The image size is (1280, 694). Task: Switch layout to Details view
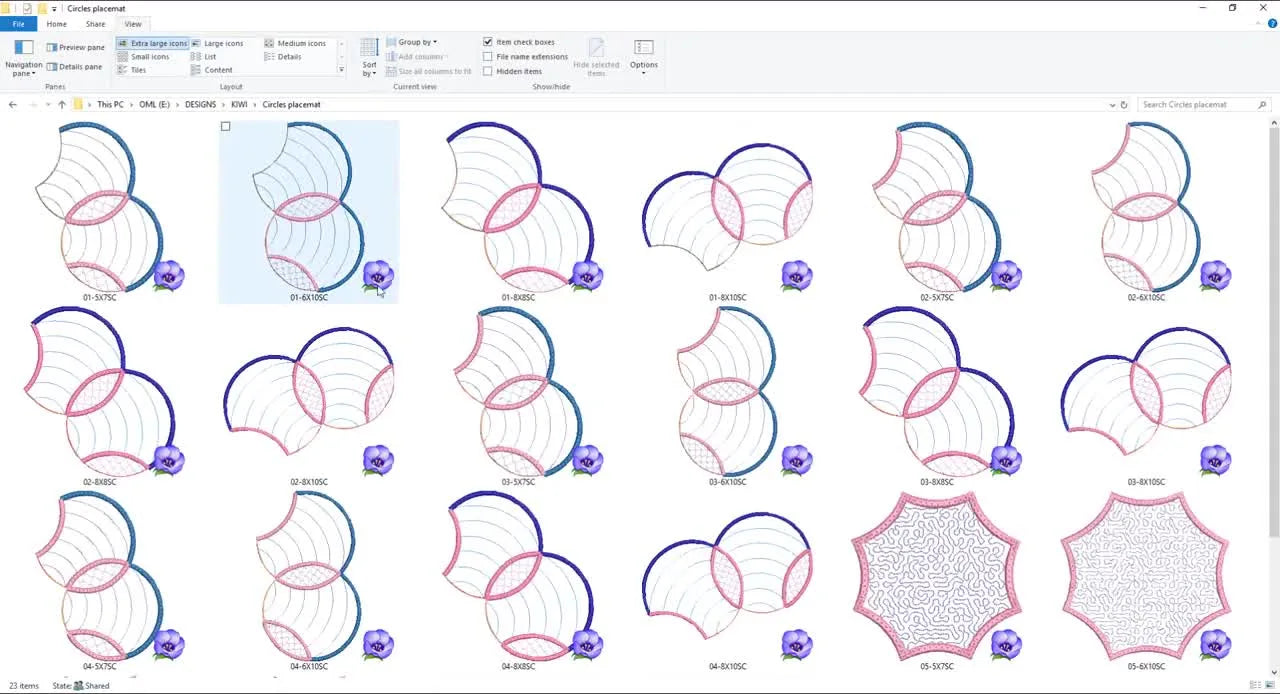pyautogui.click(x=283, y=57)
